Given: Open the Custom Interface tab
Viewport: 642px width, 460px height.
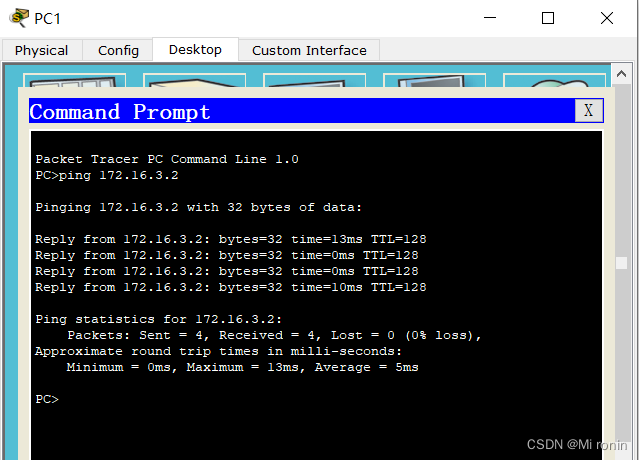Looking at the screenshot, I should 309,50.
